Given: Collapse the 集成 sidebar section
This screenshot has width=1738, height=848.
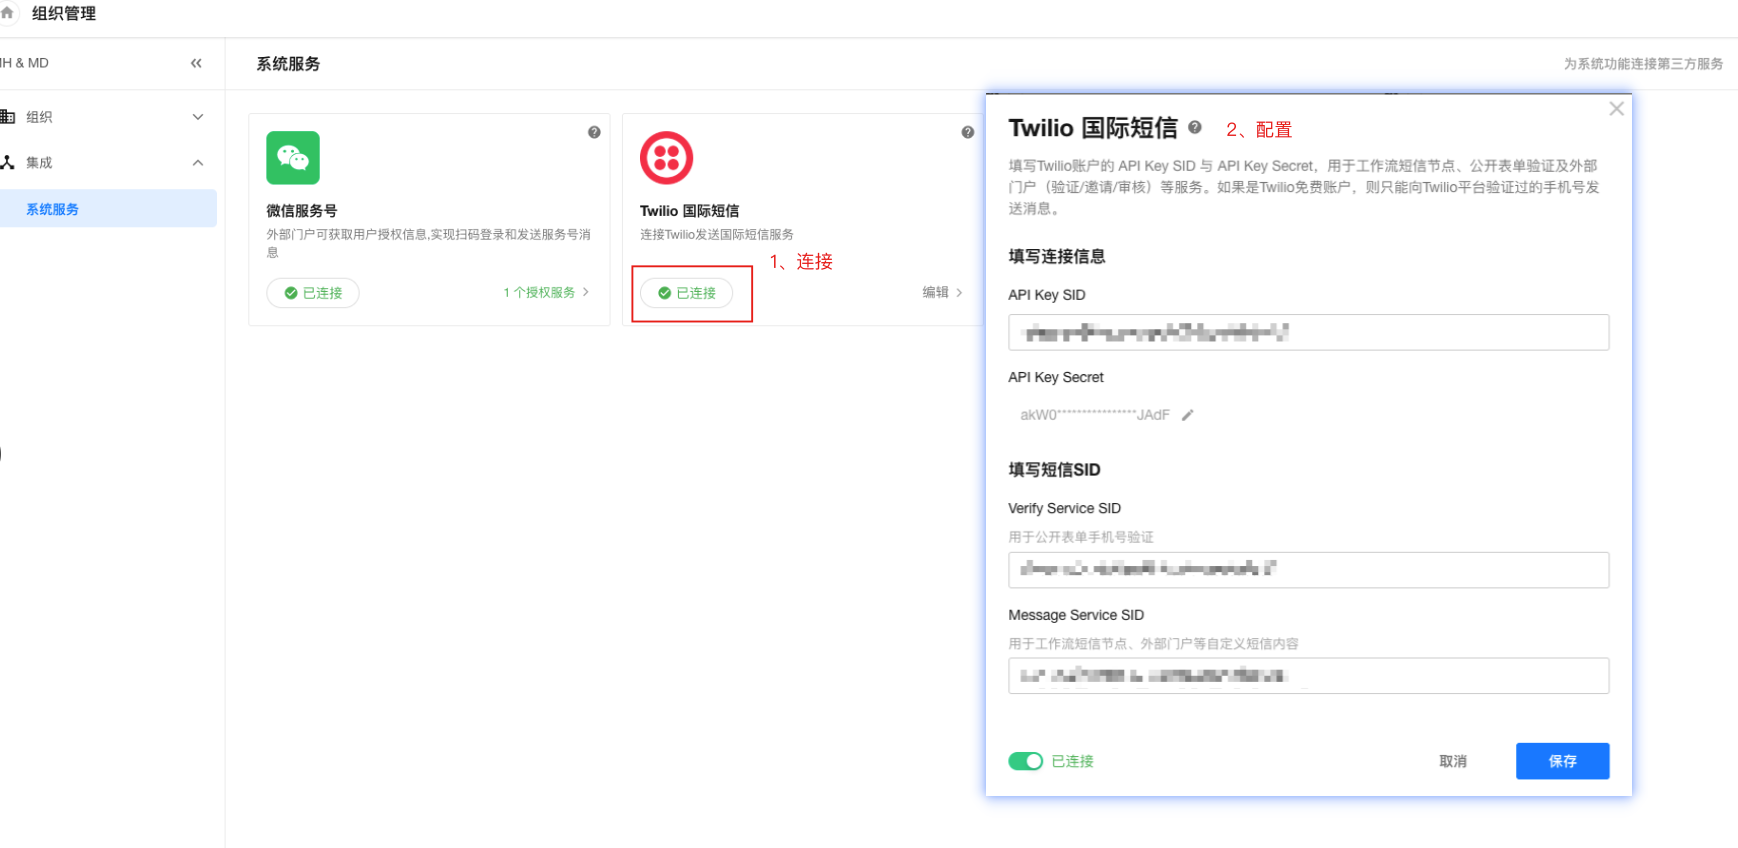Looking at the screenshot, I should [x=198, y=163].
